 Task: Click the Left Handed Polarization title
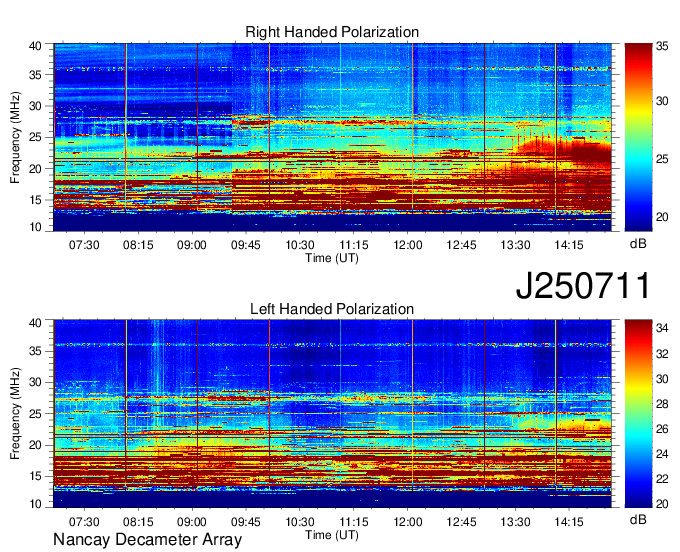pyautogui.click(x=332, y=309)
